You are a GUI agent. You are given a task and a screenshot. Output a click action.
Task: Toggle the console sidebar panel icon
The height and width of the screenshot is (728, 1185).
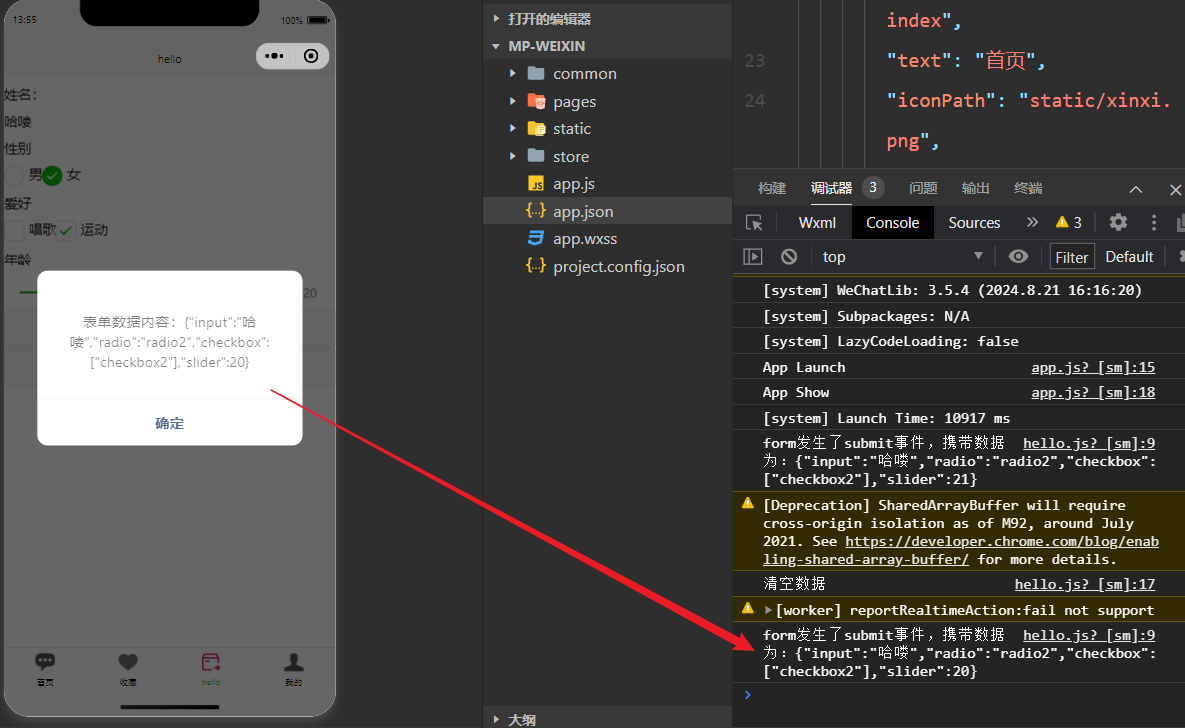click(x=753, y=257)
